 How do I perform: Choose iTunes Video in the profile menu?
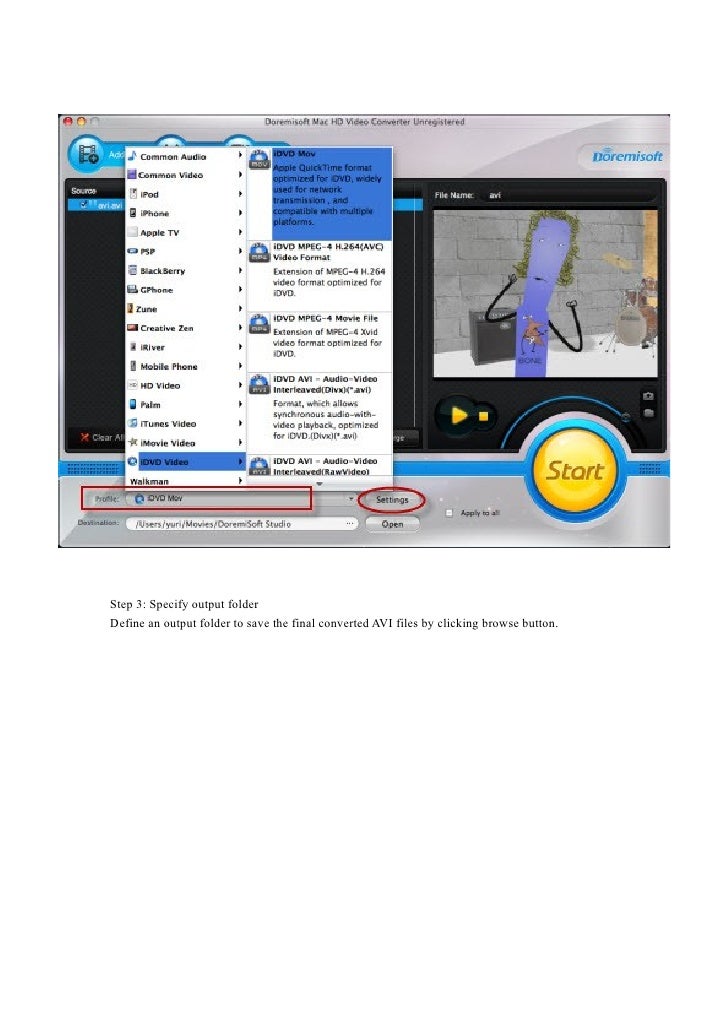pos(185,424)
